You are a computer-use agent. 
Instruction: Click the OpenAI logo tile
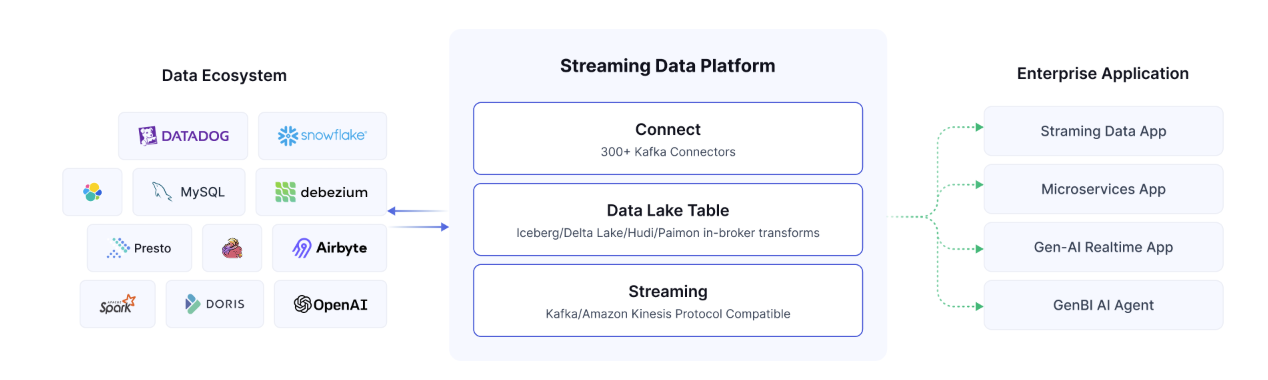(x=330, y=304)
